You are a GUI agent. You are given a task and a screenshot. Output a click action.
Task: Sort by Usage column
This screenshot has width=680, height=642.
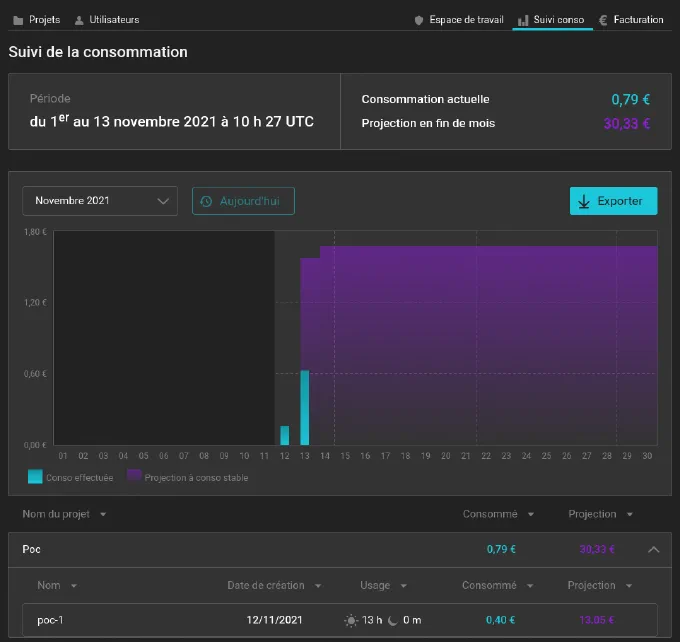pyautogui.click(x=383, y=586)
